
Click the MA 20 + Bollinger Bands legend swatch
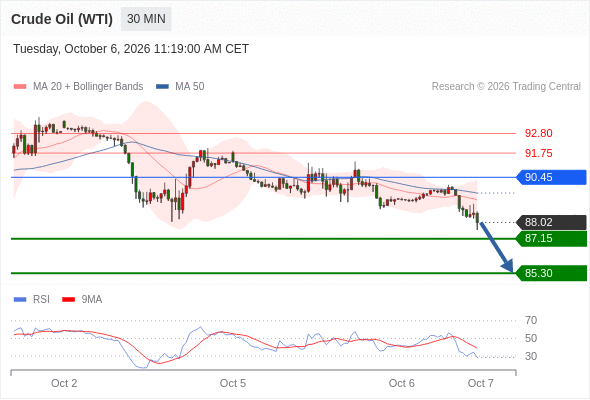[x=20, y=87]
